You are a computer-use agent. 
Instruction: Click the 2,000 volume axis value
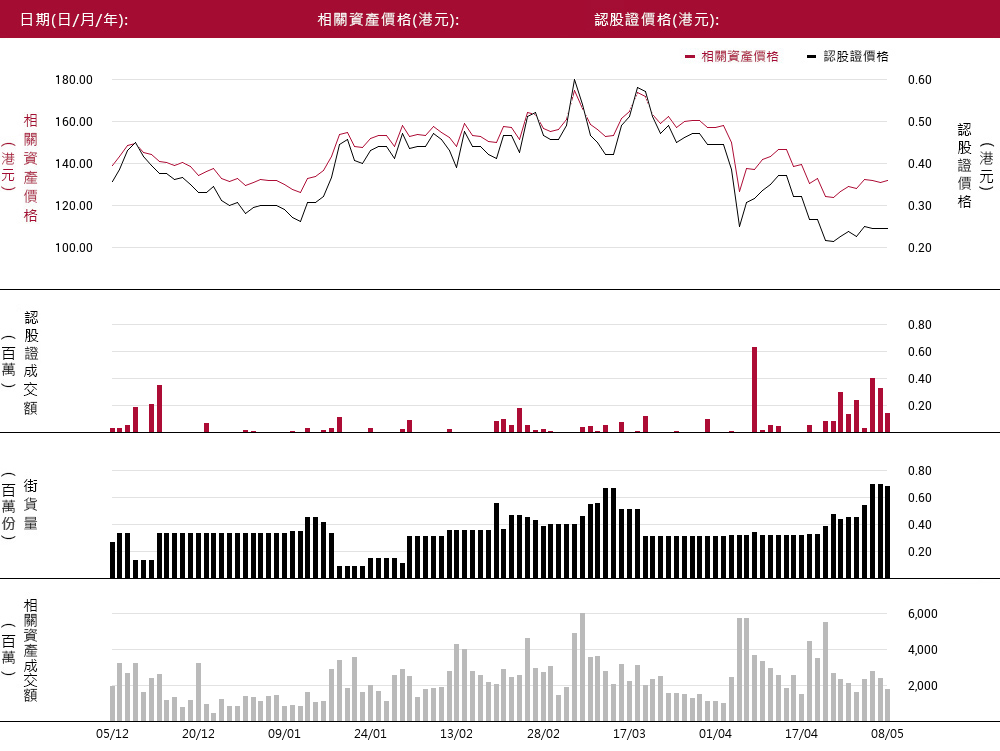(x=923, y=686)
